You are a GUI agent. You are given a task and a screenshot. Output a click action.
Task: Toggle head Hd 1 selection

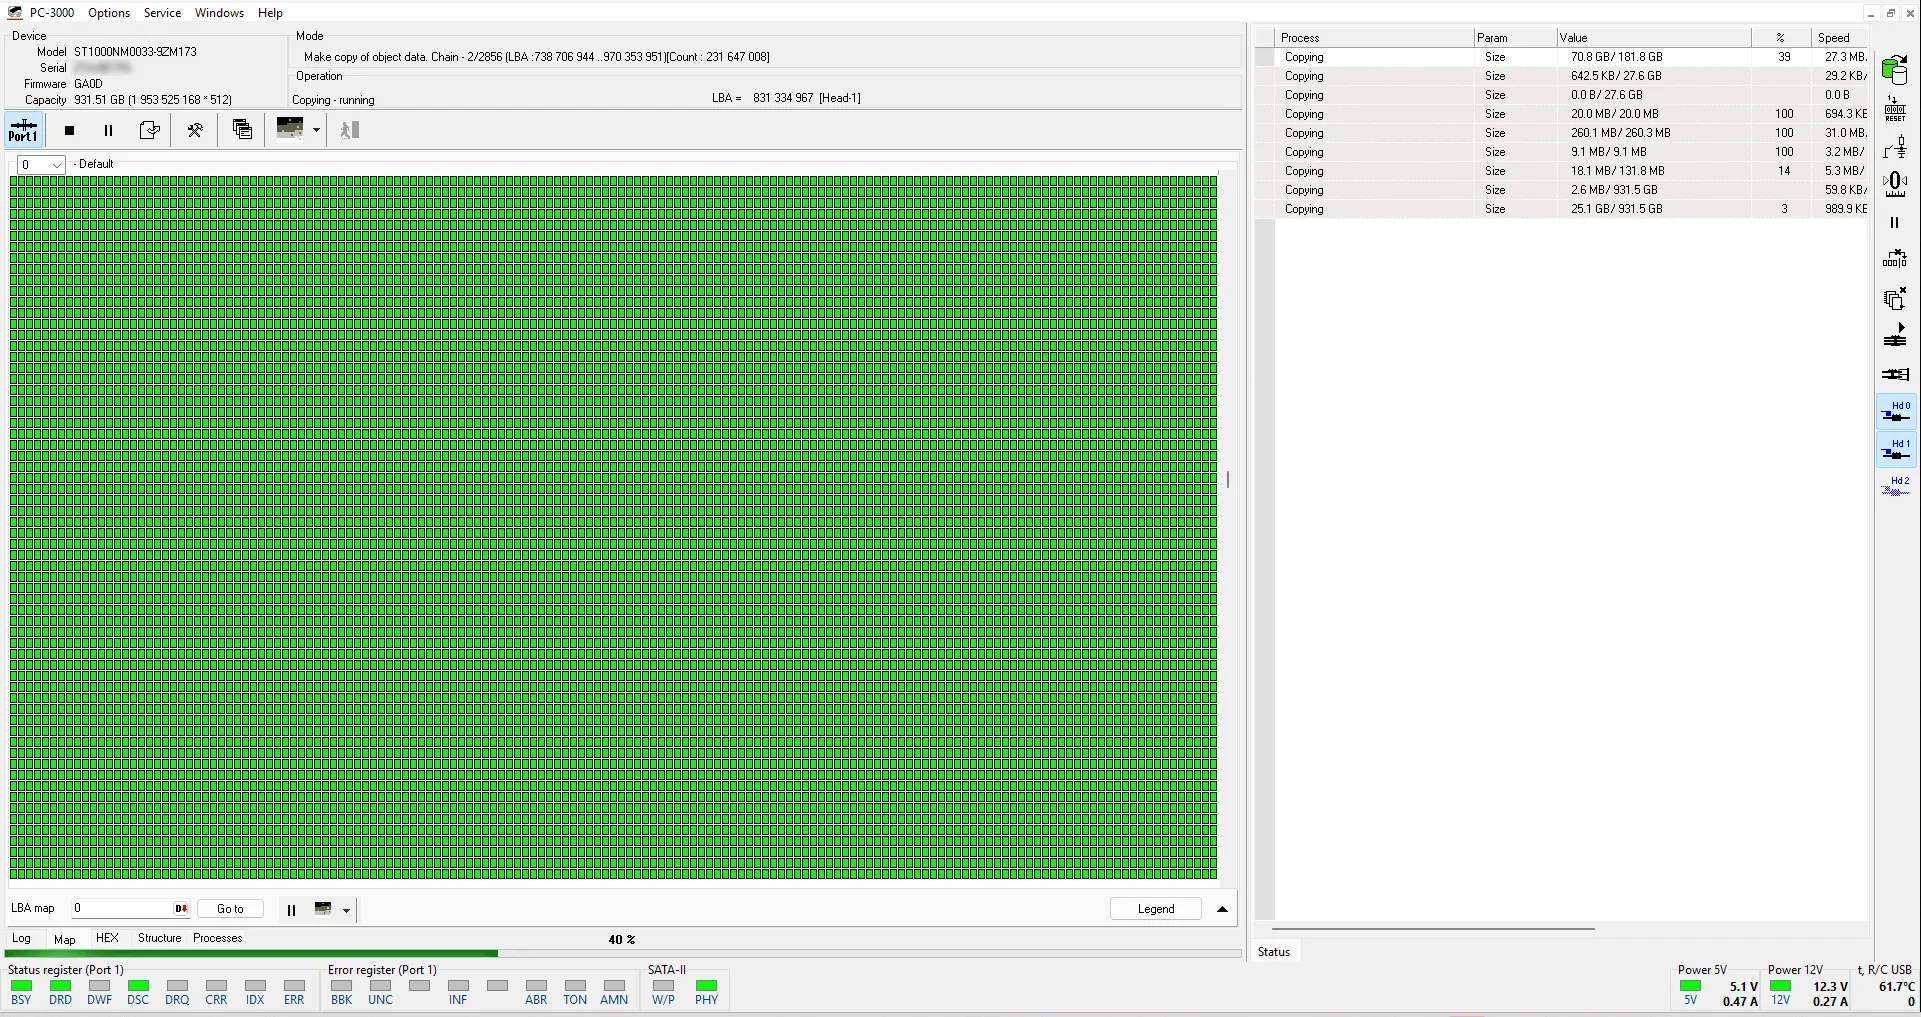1896,450
